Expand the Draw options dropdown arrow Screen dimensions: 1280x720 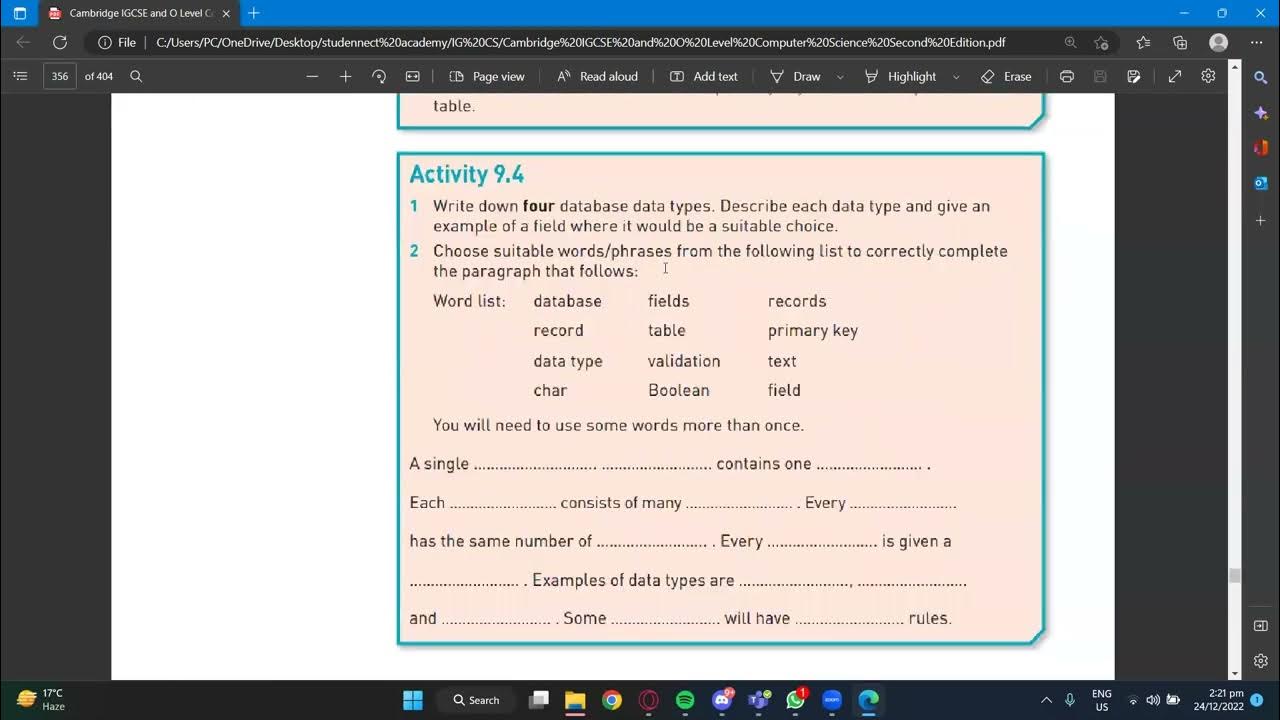point(840,76)
